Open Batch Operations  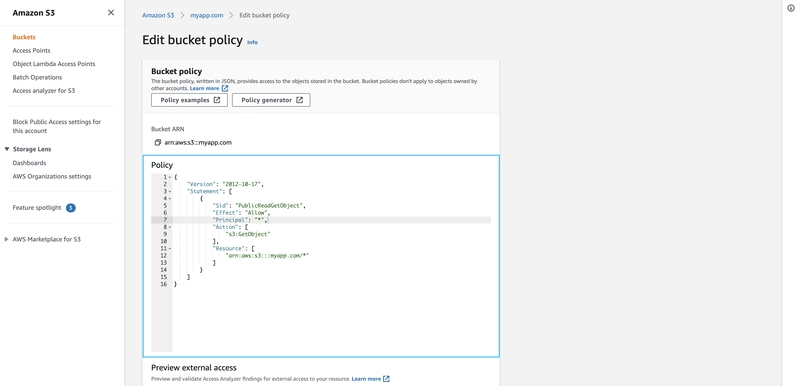pyautogui.click(x=37, y=78)
